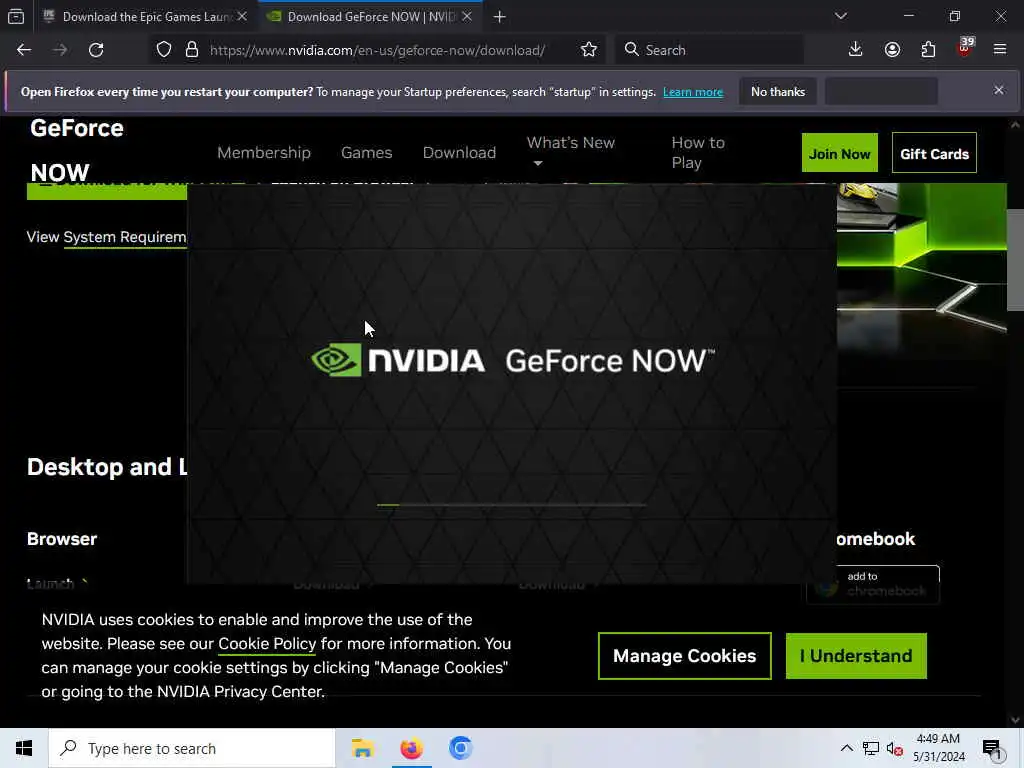Open the Windows notification center icon
This screenshot has width=1024, height=768.
pos(993,748)
